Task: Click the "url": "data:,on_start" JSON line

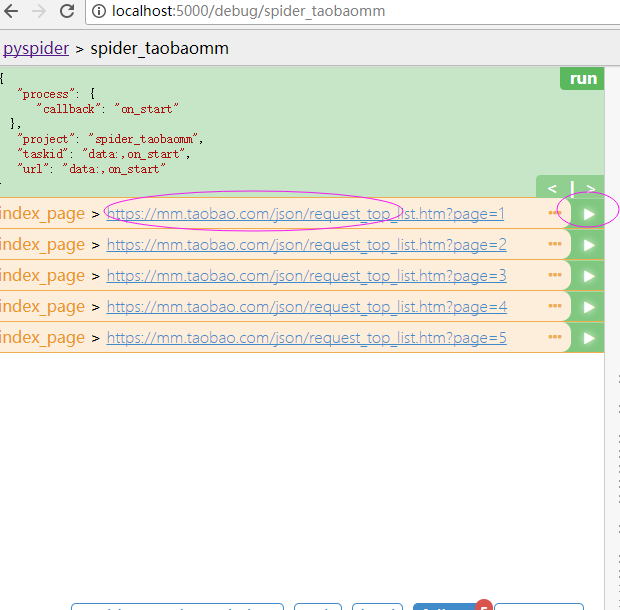Action: (91, 169)
